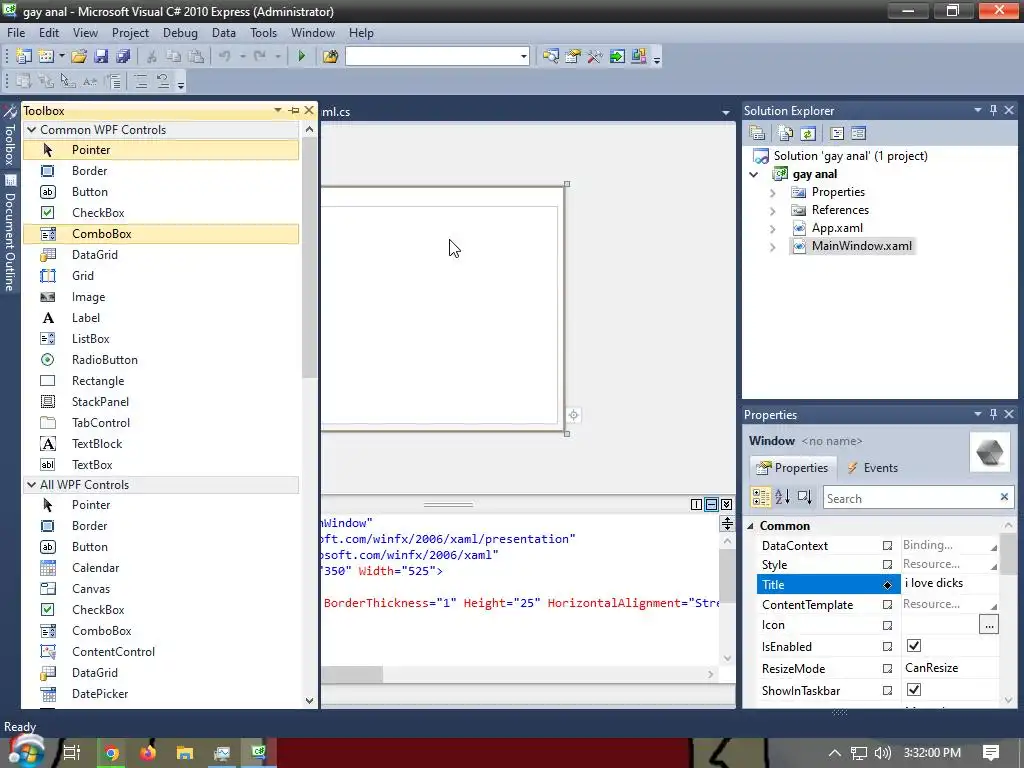Image resolution: width=1024 pixels, height=768 pixels.
Task: Click the Icon property marker square
Action: 887,625
